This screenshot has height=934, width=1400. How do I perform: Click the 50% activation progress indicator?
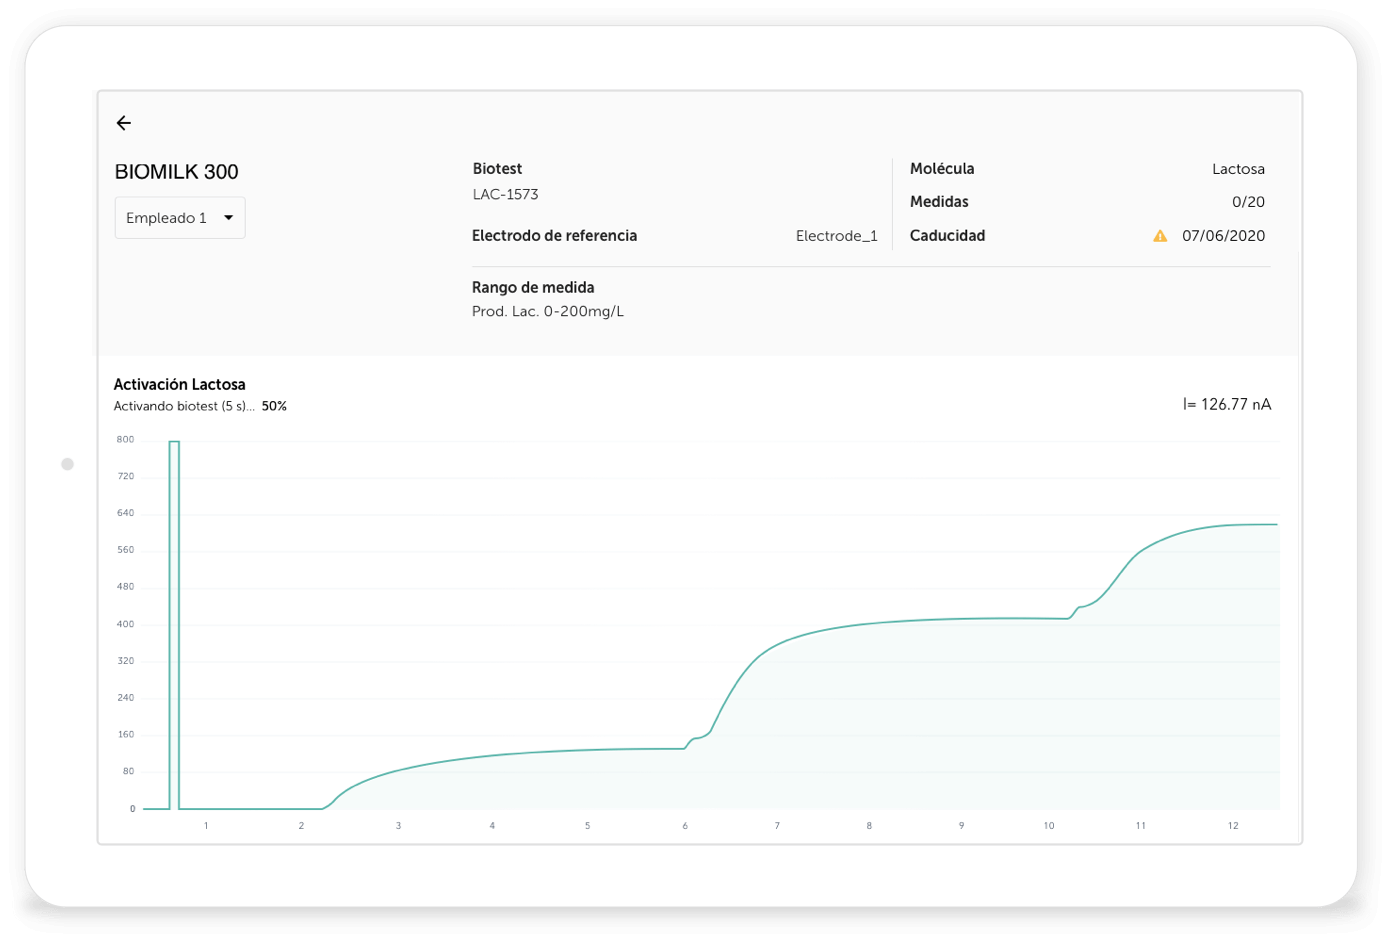tap(274, 407)
